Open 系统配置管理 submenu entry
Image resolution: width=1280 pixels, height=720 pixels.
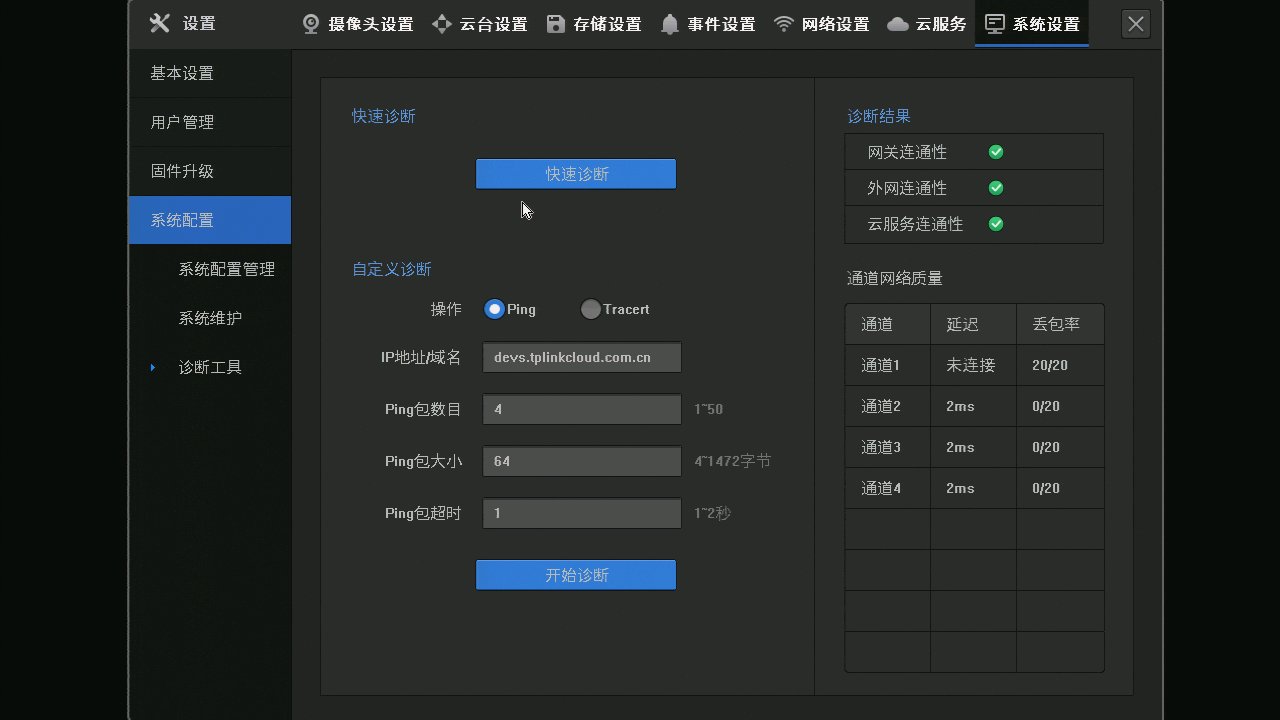(226, 269)
